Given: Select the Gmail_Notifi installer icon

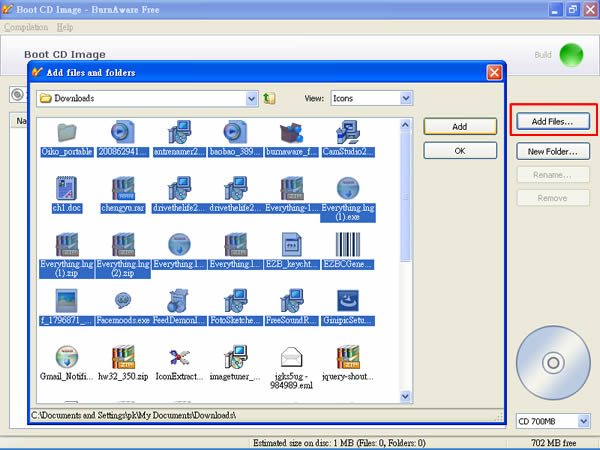Looking at the screenshot, I should [67, 357].
